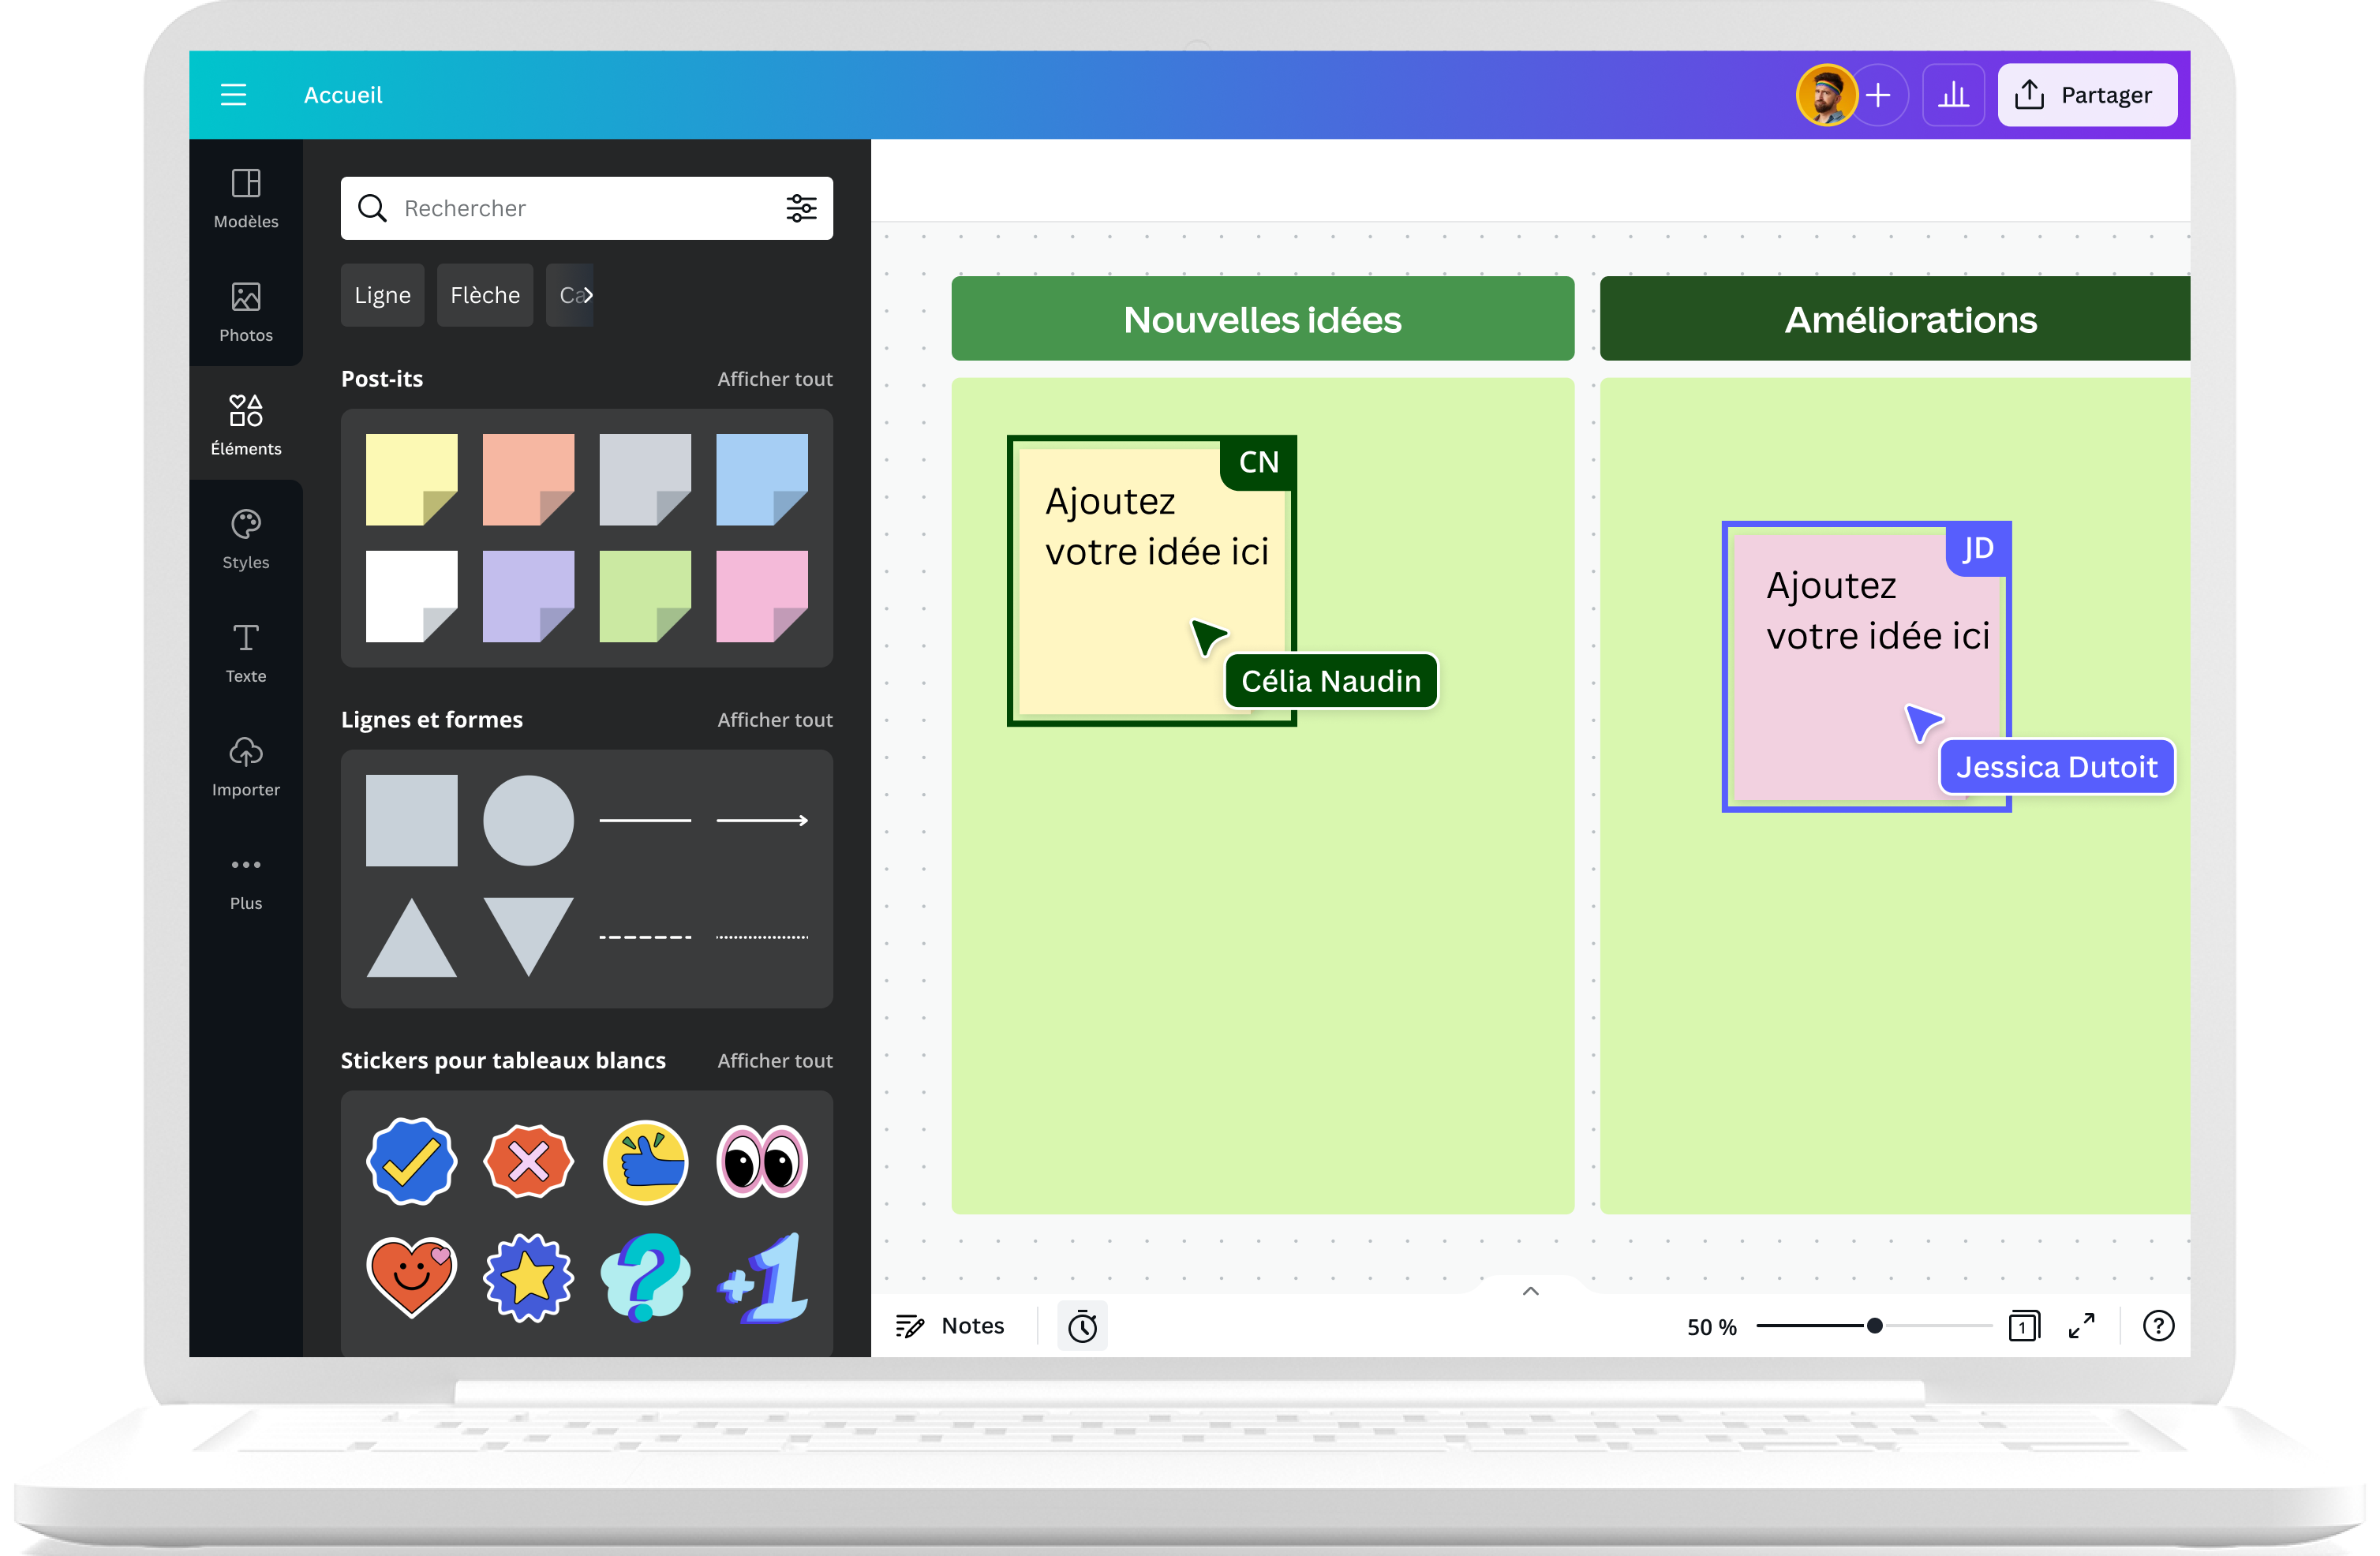Image resolution: width=2380 pixels, height=1556 pixels.
Task: Switch to the Modèles tab
Action: (x=246, y=198)
